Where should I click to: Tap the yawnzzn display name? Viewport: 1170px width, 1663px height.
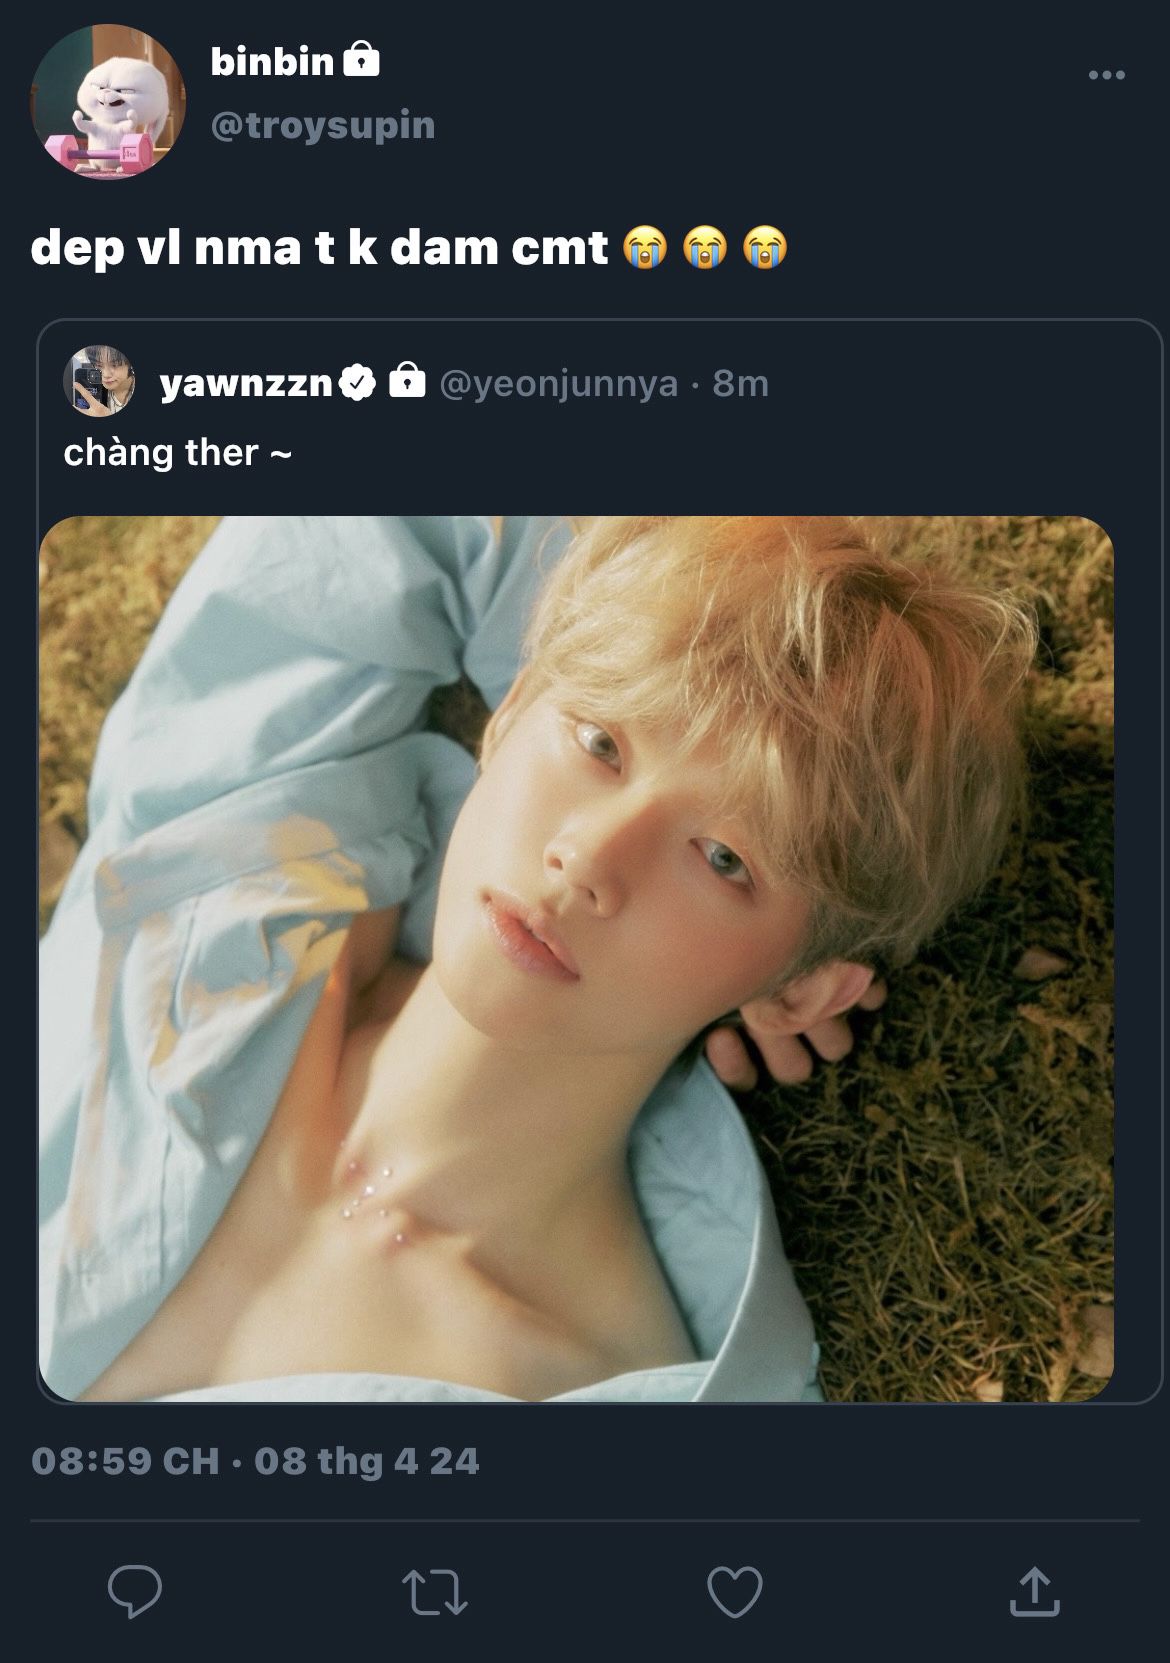tap(245, 383)
